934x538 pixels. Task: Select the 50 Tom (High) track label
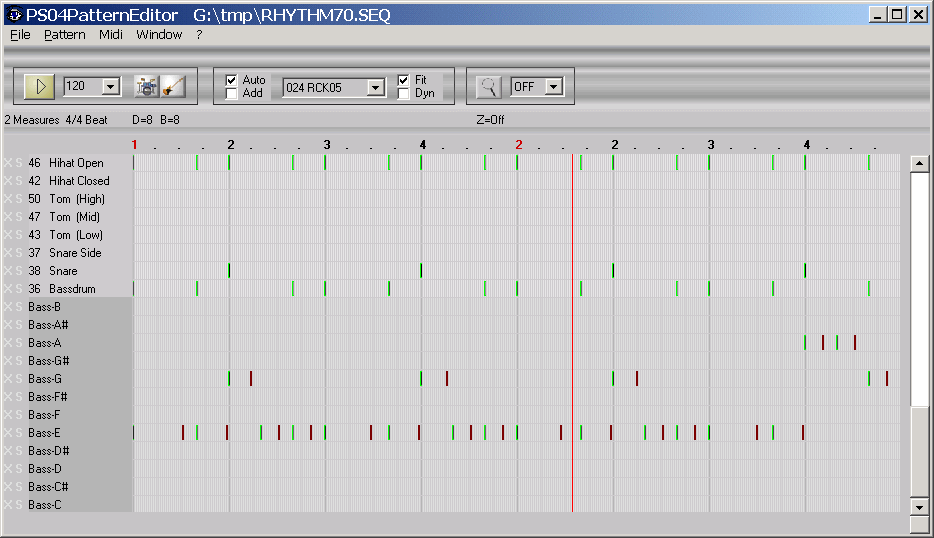[67, 198]
